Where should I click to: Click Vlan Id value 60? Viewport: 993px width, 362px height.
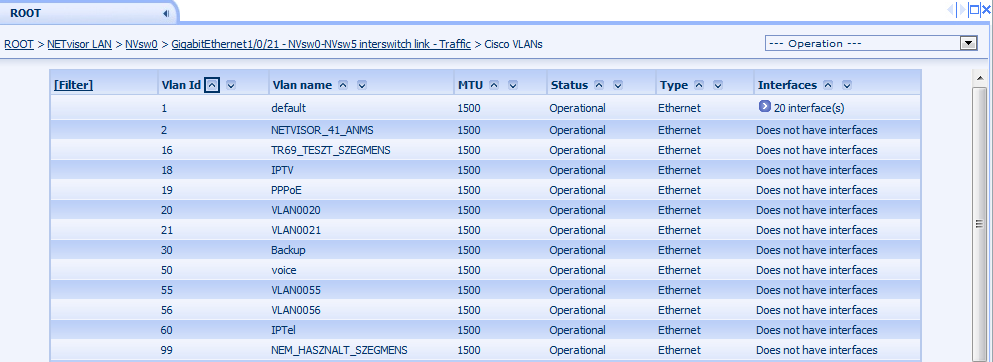167,330
